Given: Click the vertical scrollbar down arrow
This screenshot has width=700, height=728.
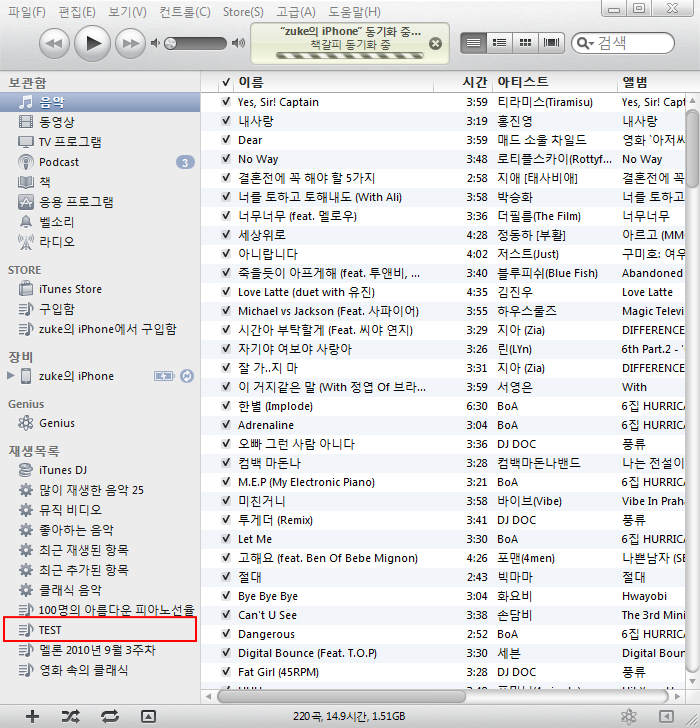Looking at the screenshot, I should (693, 682).
